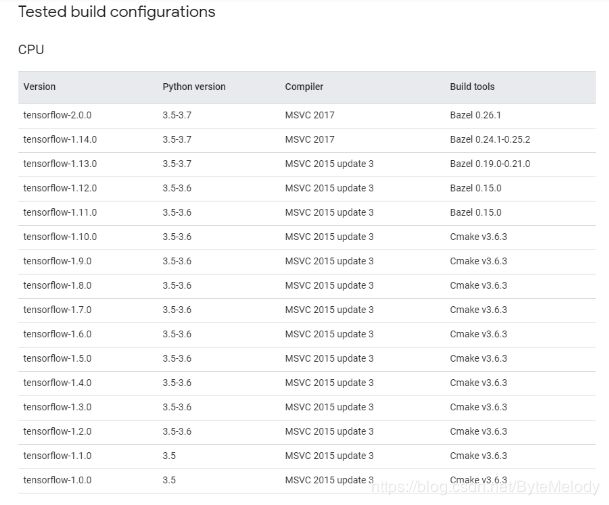Click Bazel 0.26.1 build tool cell

(475, 115)
